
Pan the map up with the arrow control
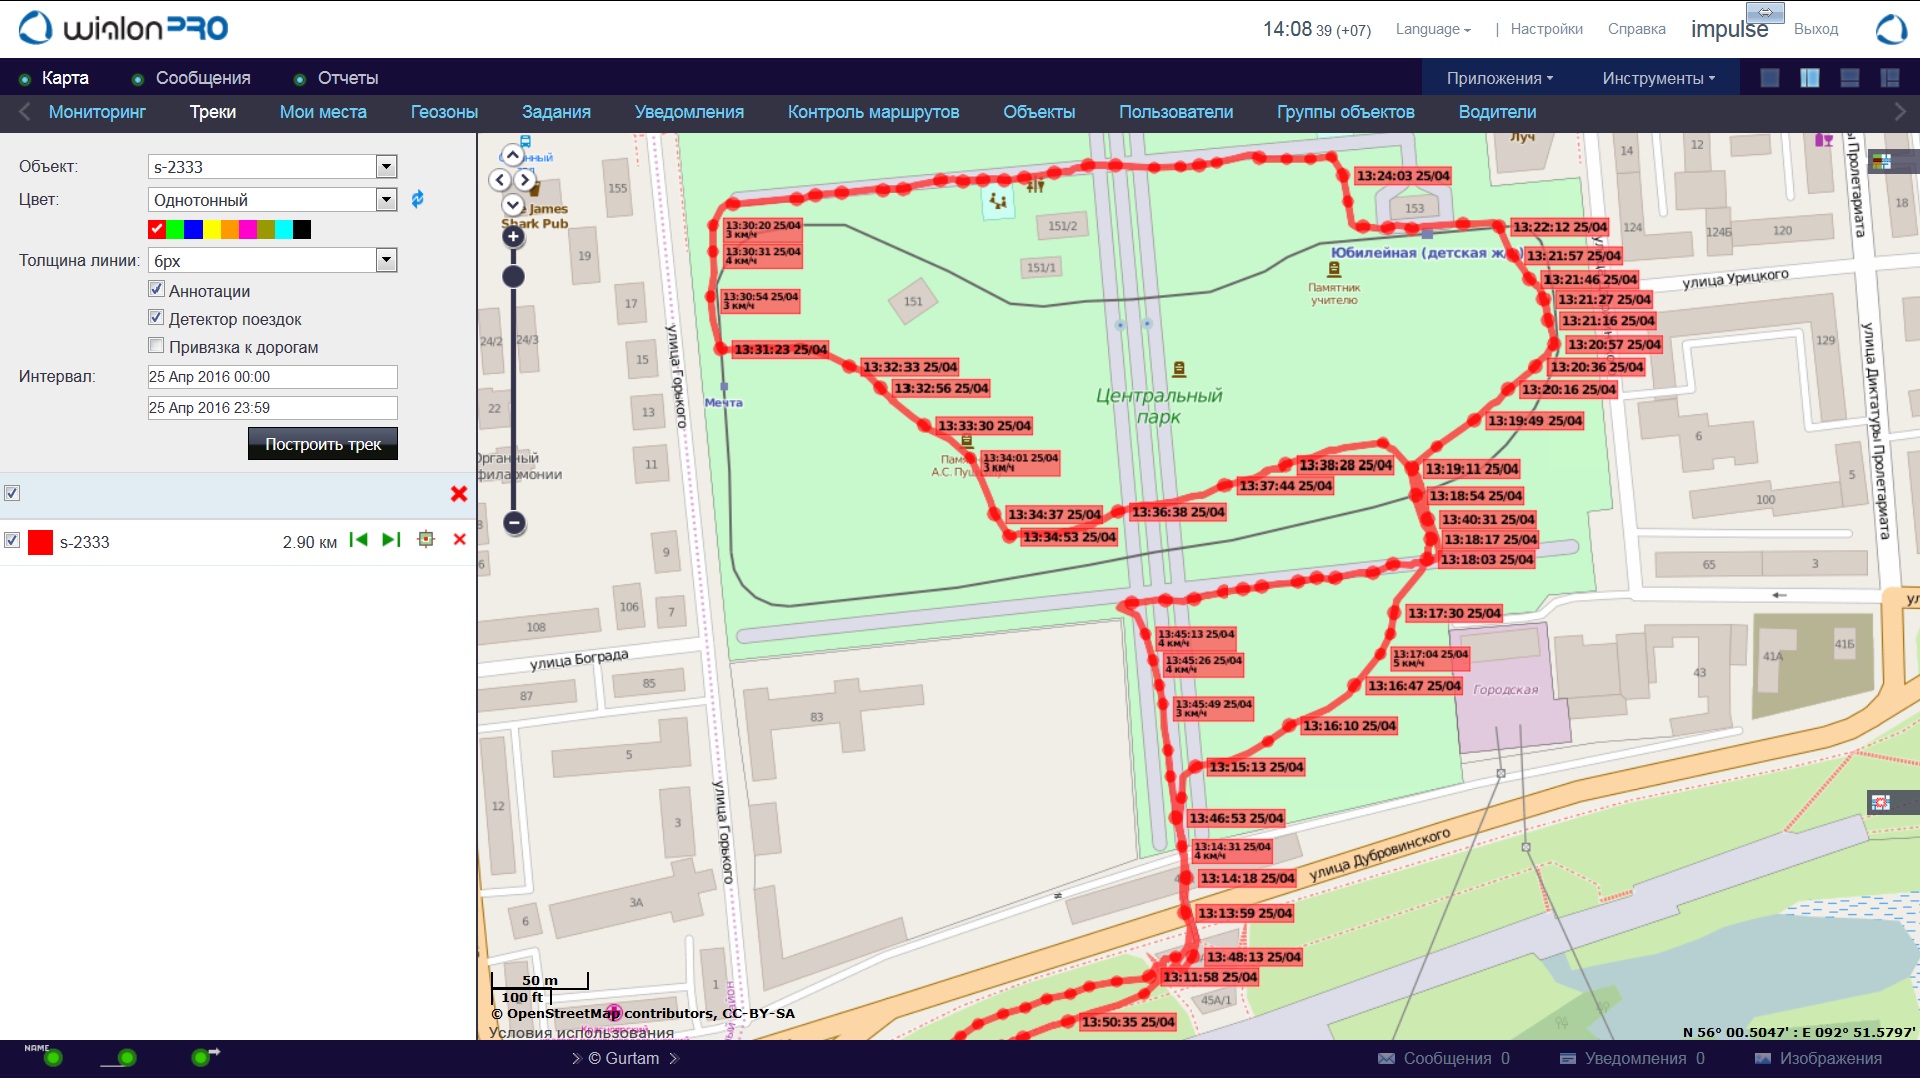point(512,156)
